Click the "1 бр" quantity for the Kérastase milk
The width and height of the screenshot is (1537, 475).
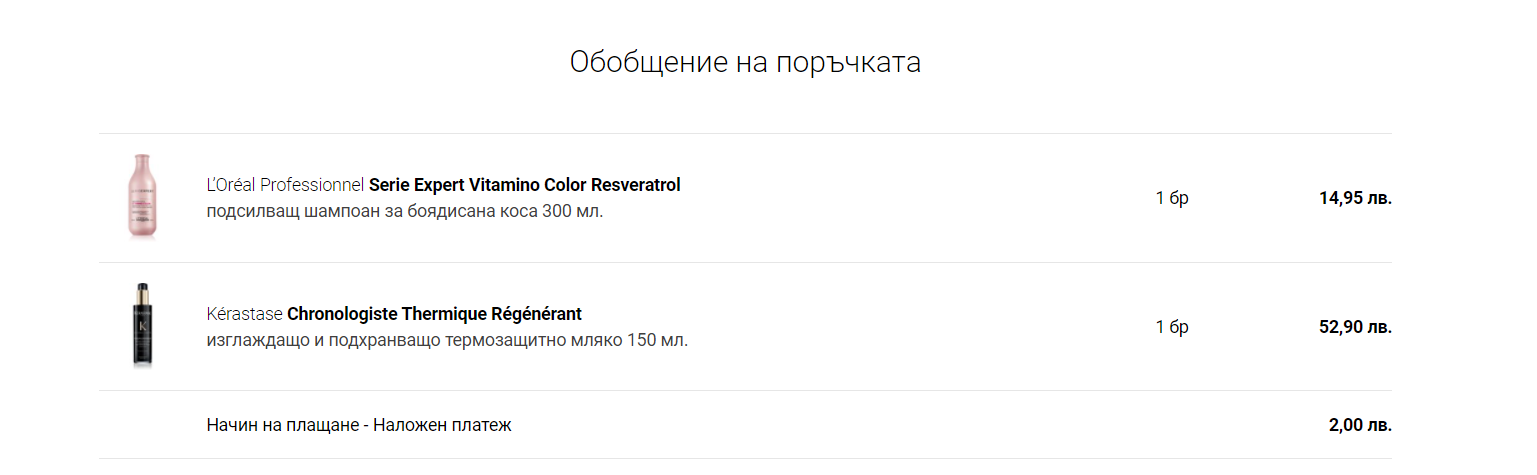coord(1172,327)
